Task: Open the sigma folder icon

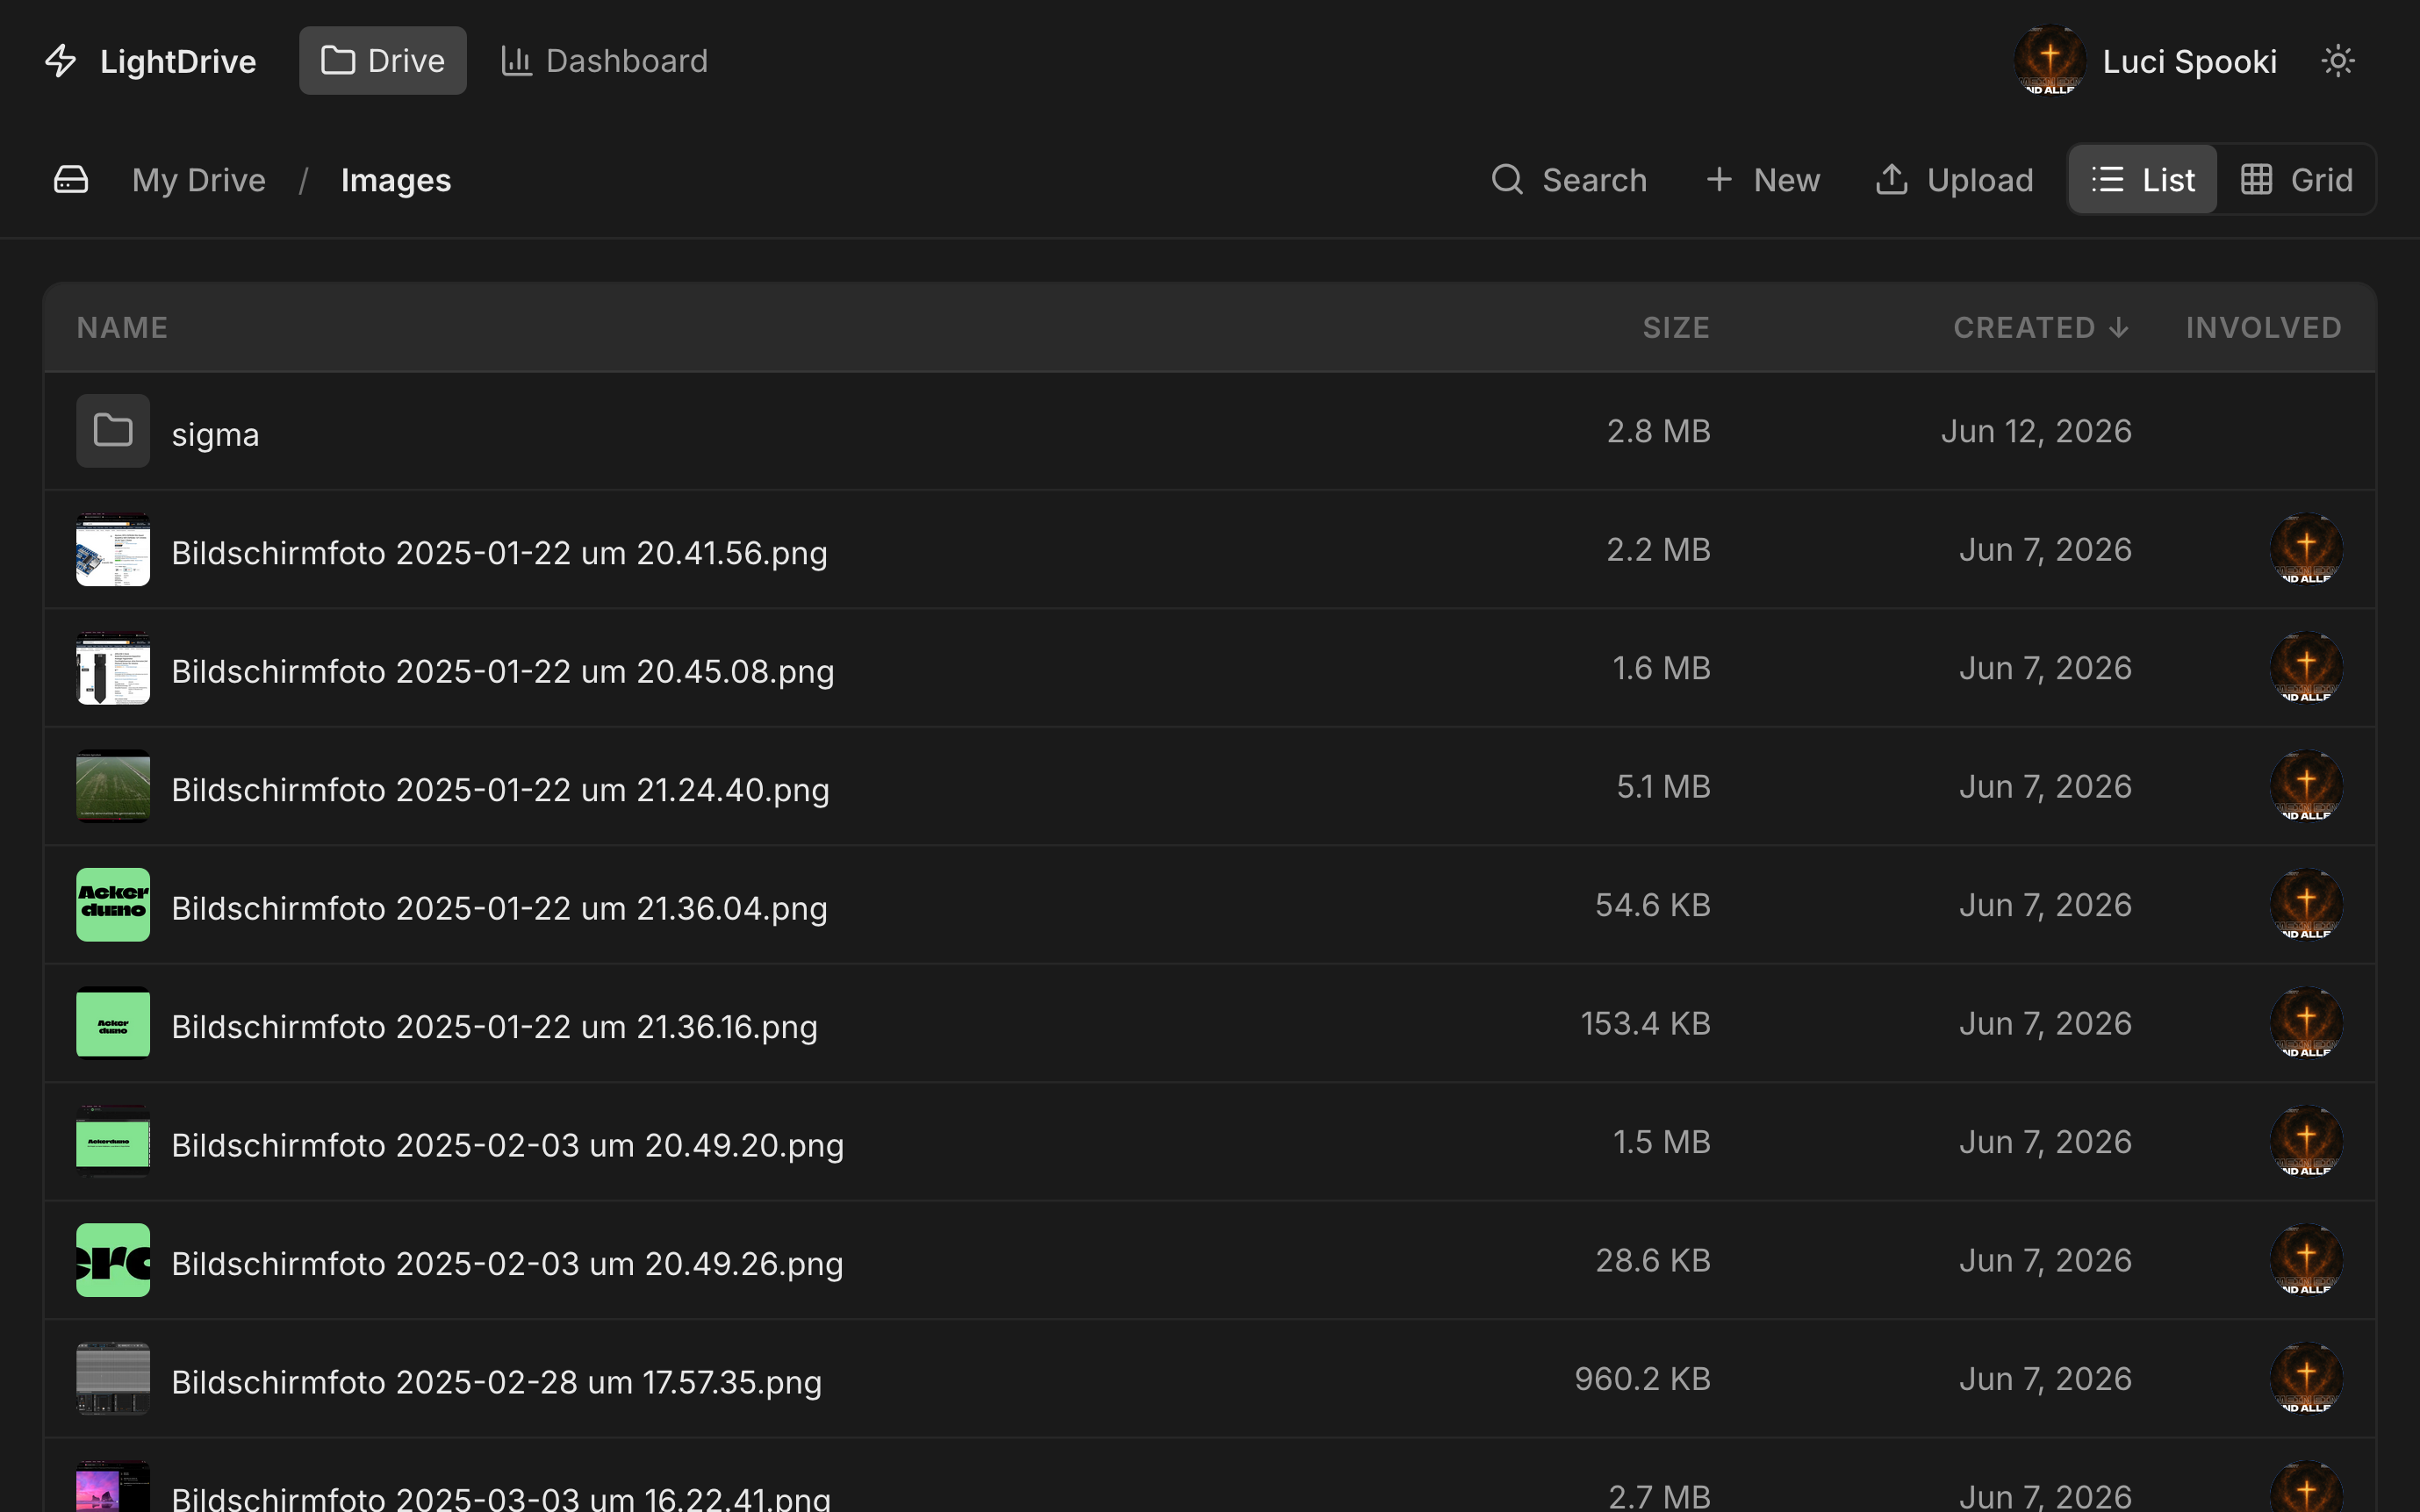Action: pos(113,431)
